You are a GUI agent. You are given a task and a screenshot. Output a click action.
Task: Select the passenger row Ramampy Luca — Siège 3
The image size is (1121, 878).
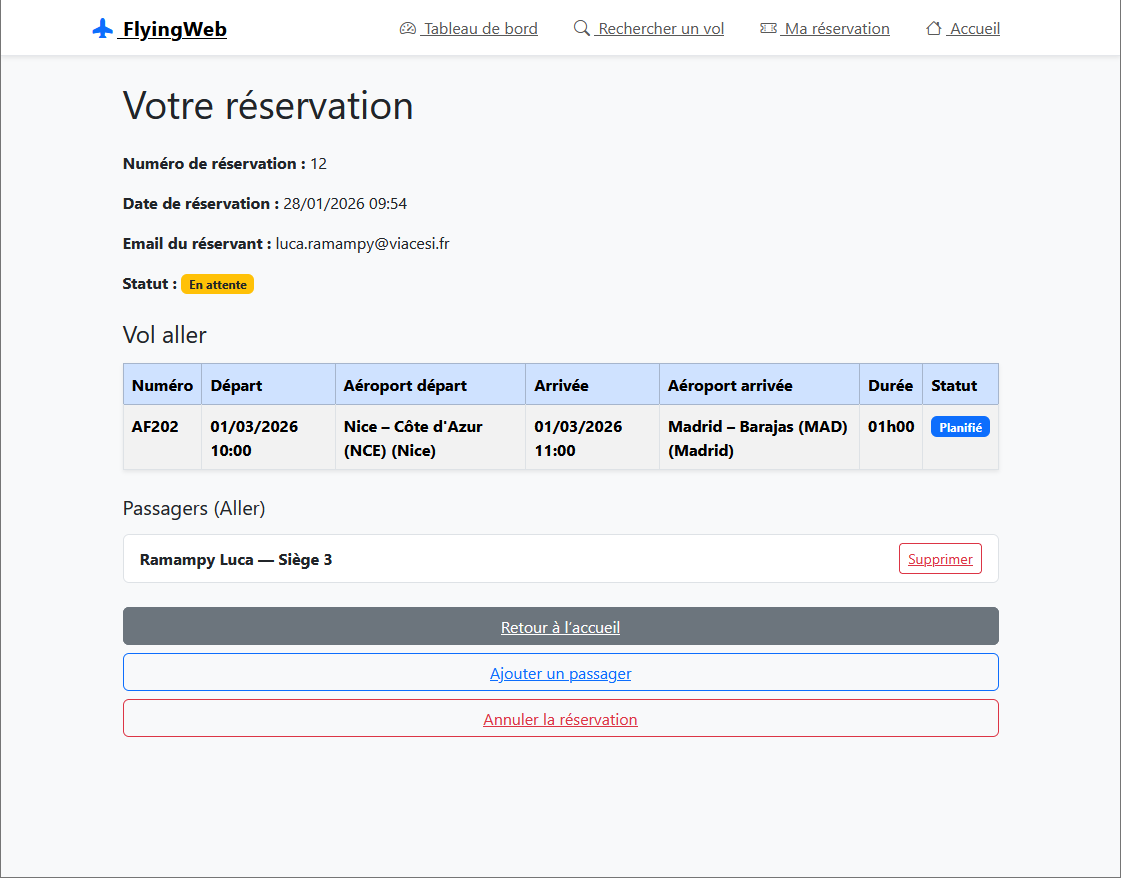pyautogui.click(x=236, y=559)
